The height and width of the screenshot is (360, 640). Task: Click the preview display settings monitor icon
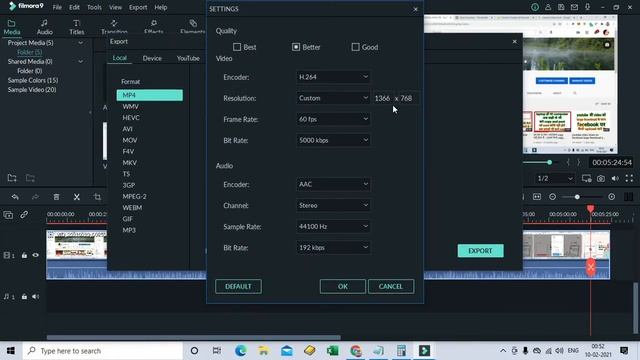coord(587,178)
